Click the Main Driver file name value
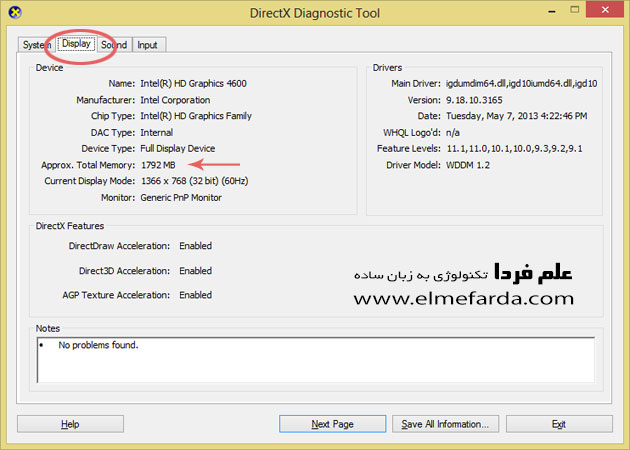Viewport: 630px width, 450px height. 519,84
